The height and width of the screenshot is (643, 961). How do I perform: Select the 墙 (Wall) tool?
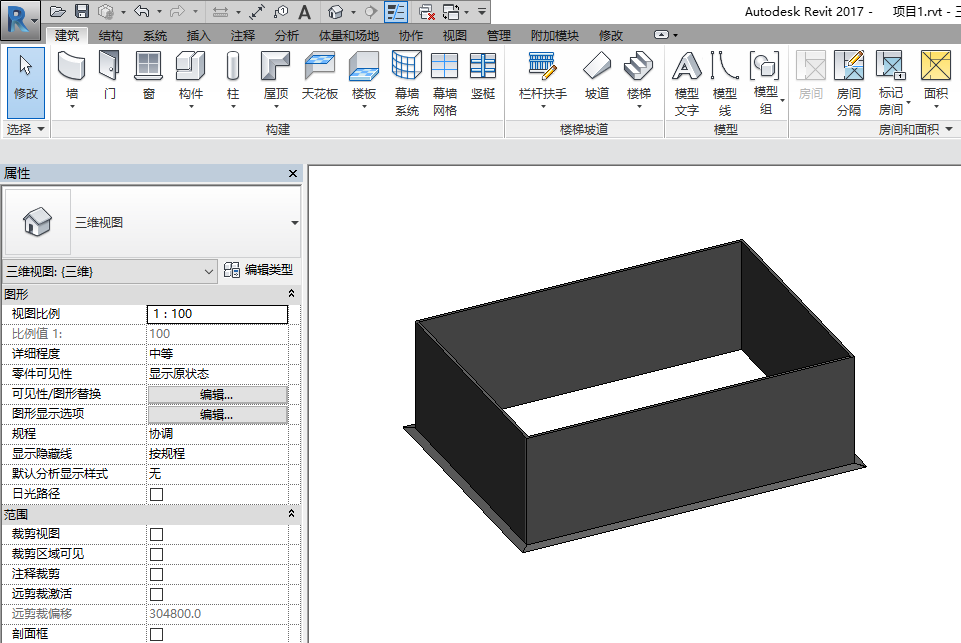click(72, 80)
